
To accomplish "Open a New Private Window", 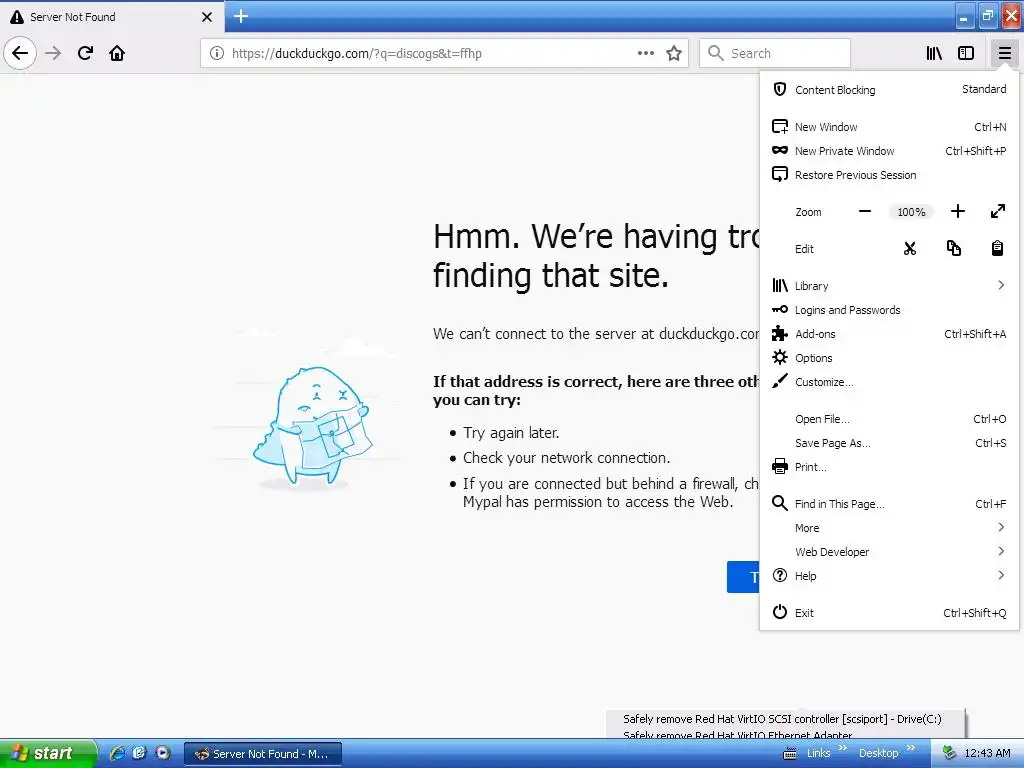I will tap(889, 151).
